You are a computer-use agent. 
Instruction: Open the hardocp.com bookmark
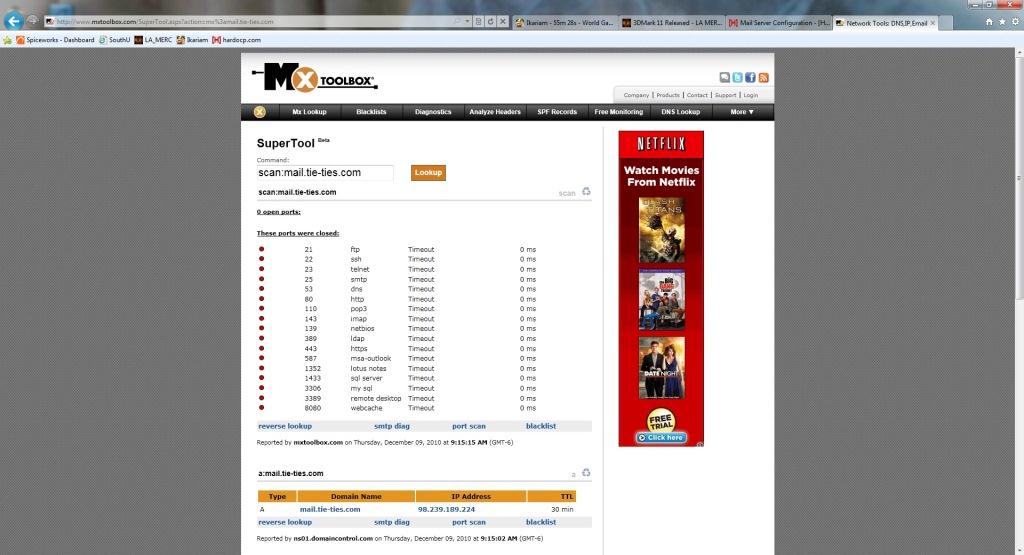pos(236,40)
